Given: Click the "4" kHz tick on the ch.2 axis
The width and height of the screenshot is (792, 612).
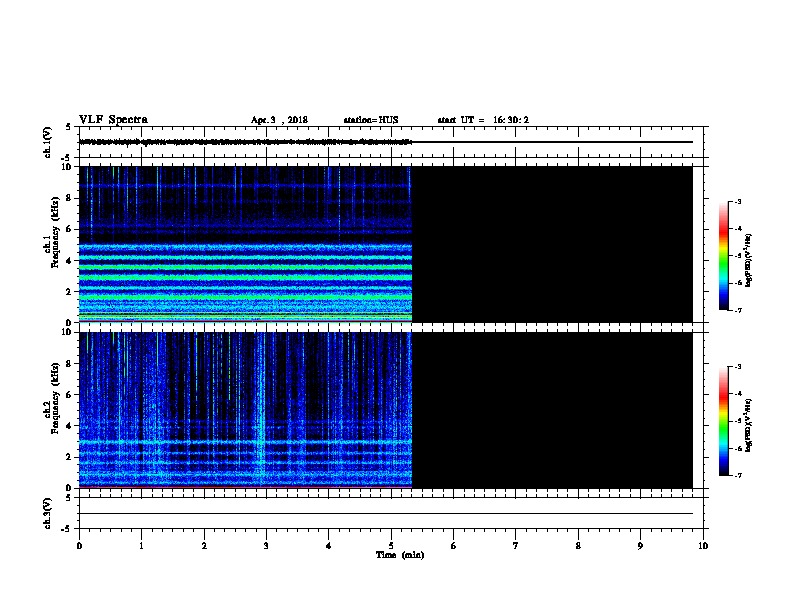Looking at the screenshot, I should coord(69,426).
